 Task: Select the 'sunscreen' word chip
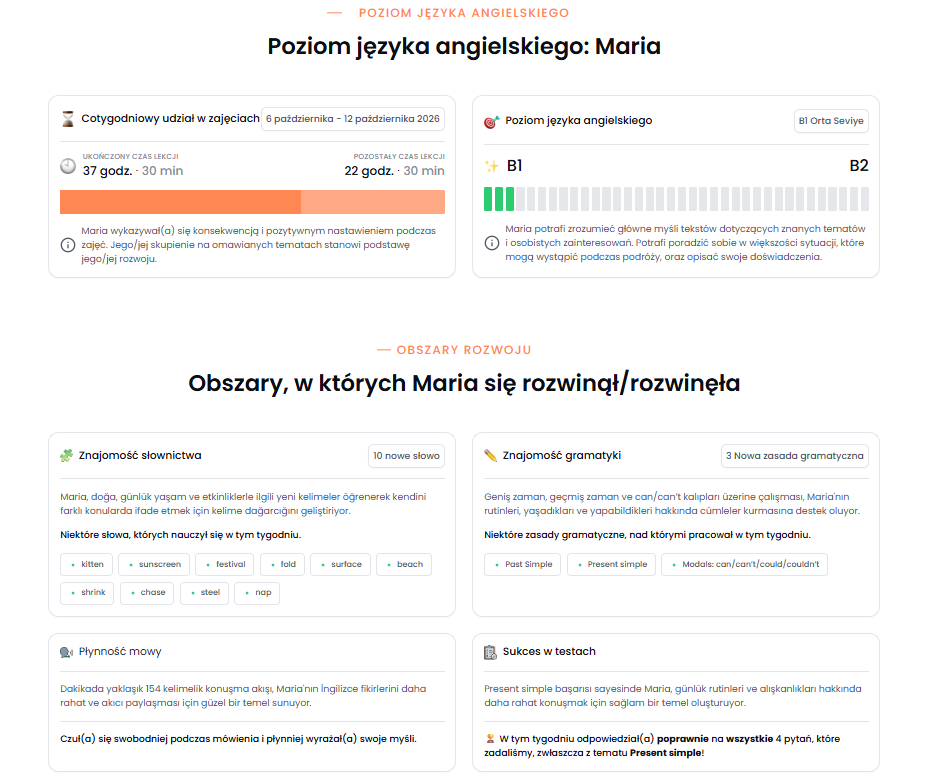154,565
